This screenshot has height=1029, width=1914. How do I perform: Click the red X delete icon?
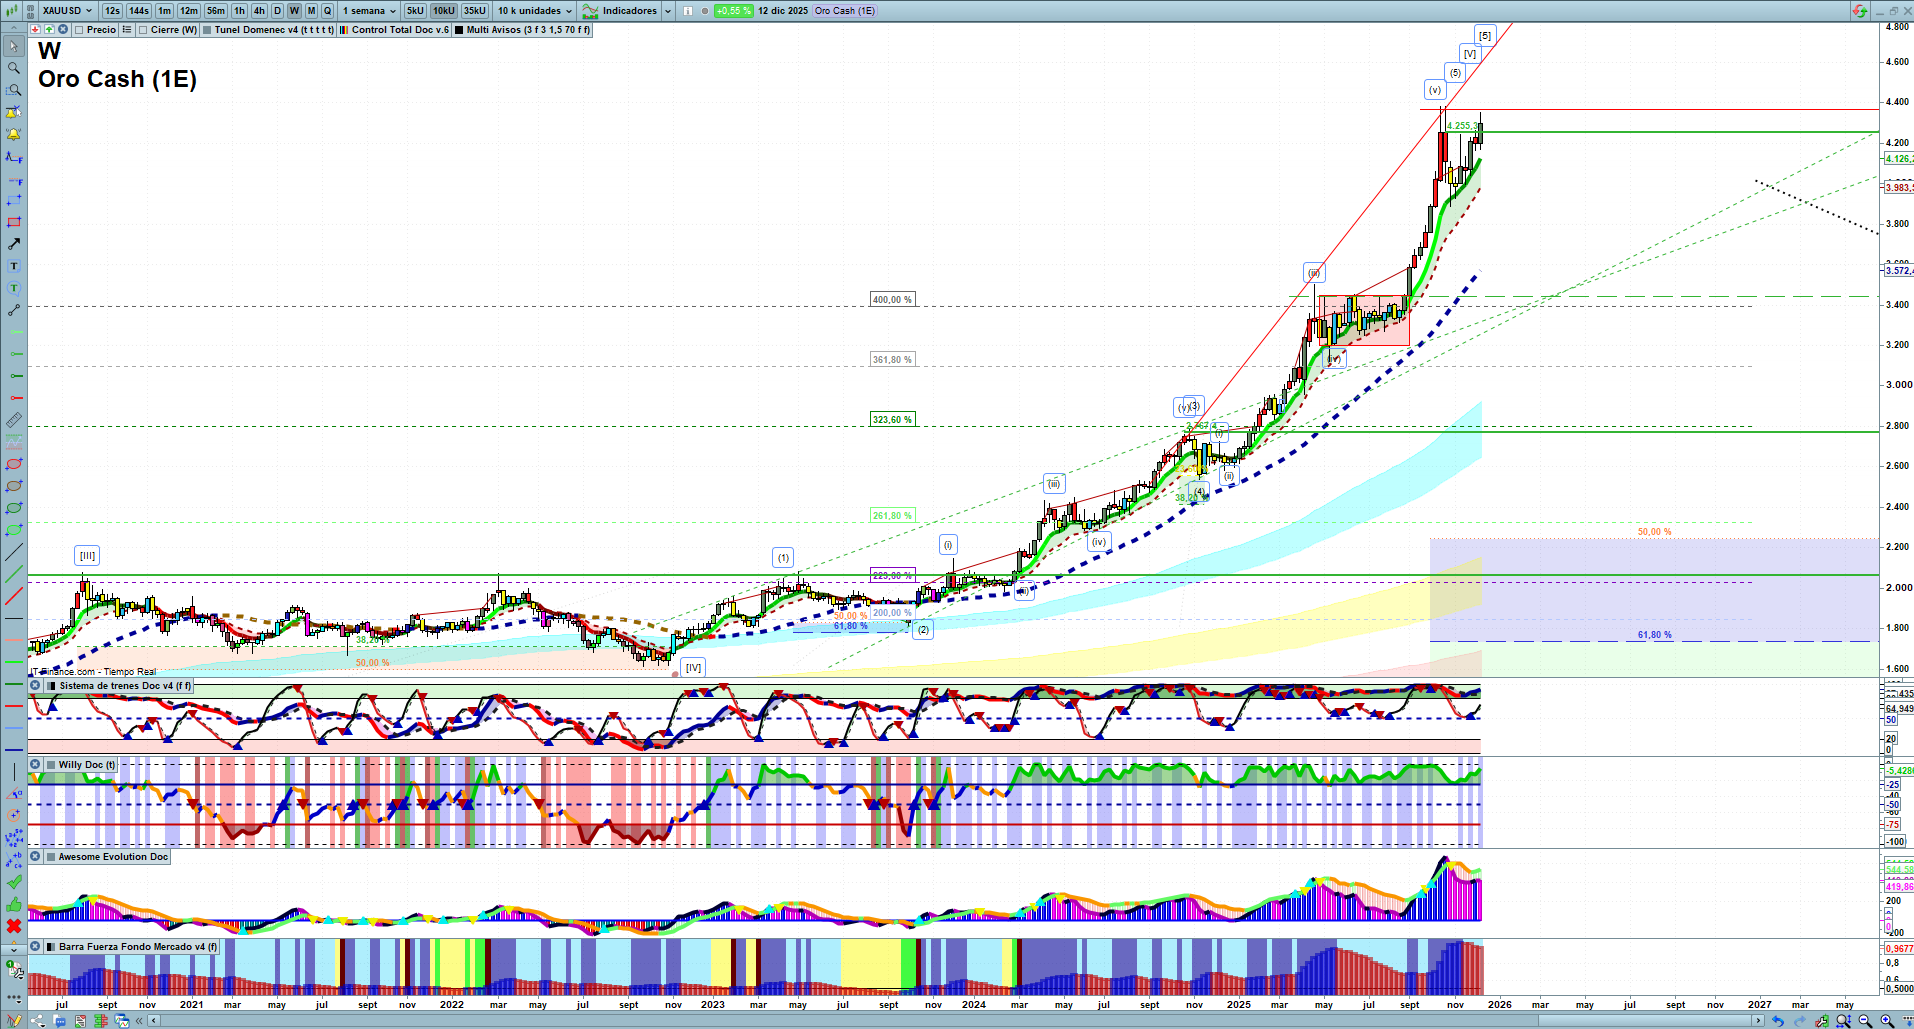pyautogui.click(x=14, y=926)
